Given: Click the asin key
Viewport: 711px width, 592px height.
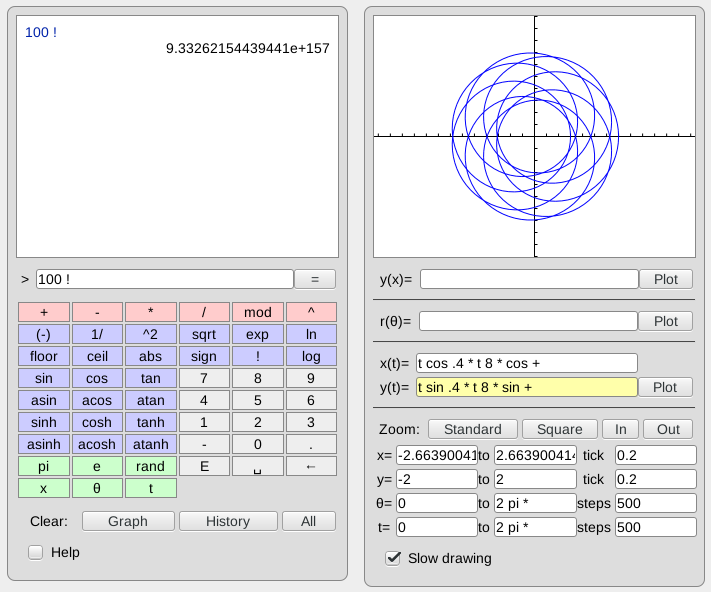Looking at the screenshot, I should click(44, 400).
